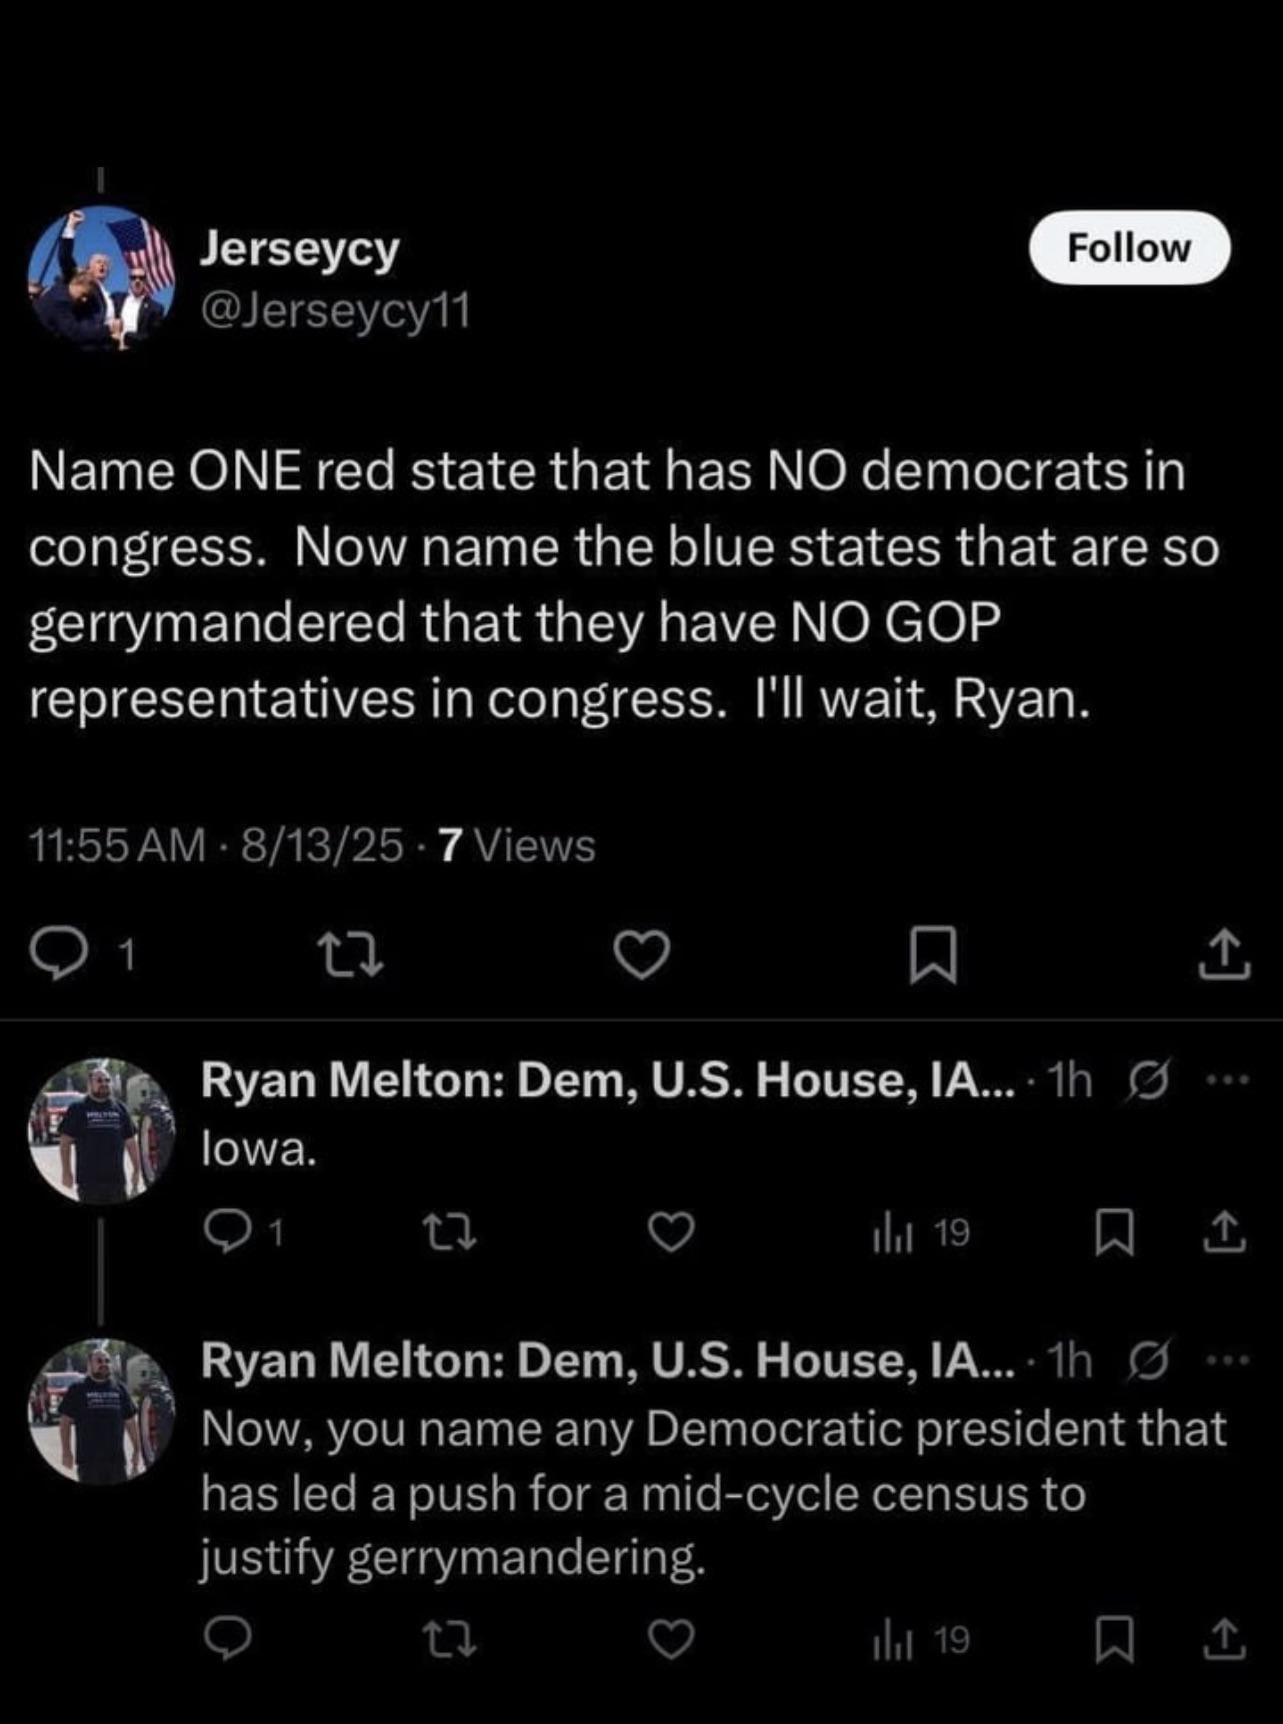This screenshot has height=1724, width=1283.
Task: Like the mid-cycle census reply
Action: coord(671,1641)
